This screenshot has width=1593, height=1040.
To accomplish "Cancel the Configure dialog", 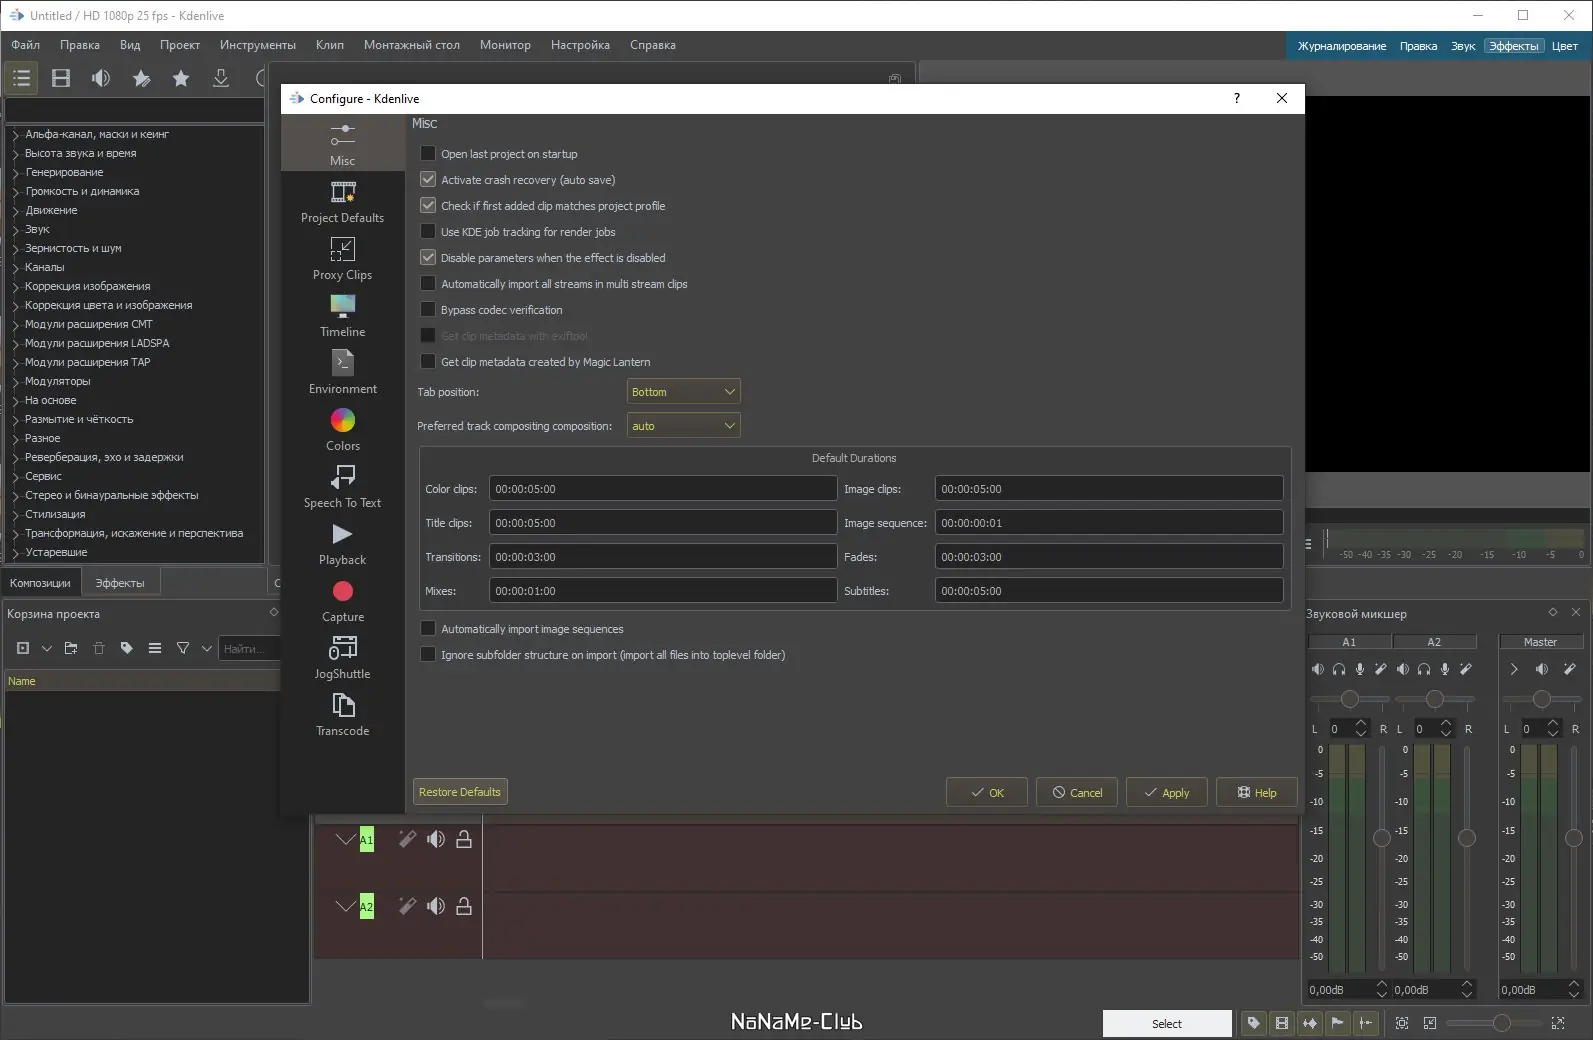I will tap(1077, 792).
